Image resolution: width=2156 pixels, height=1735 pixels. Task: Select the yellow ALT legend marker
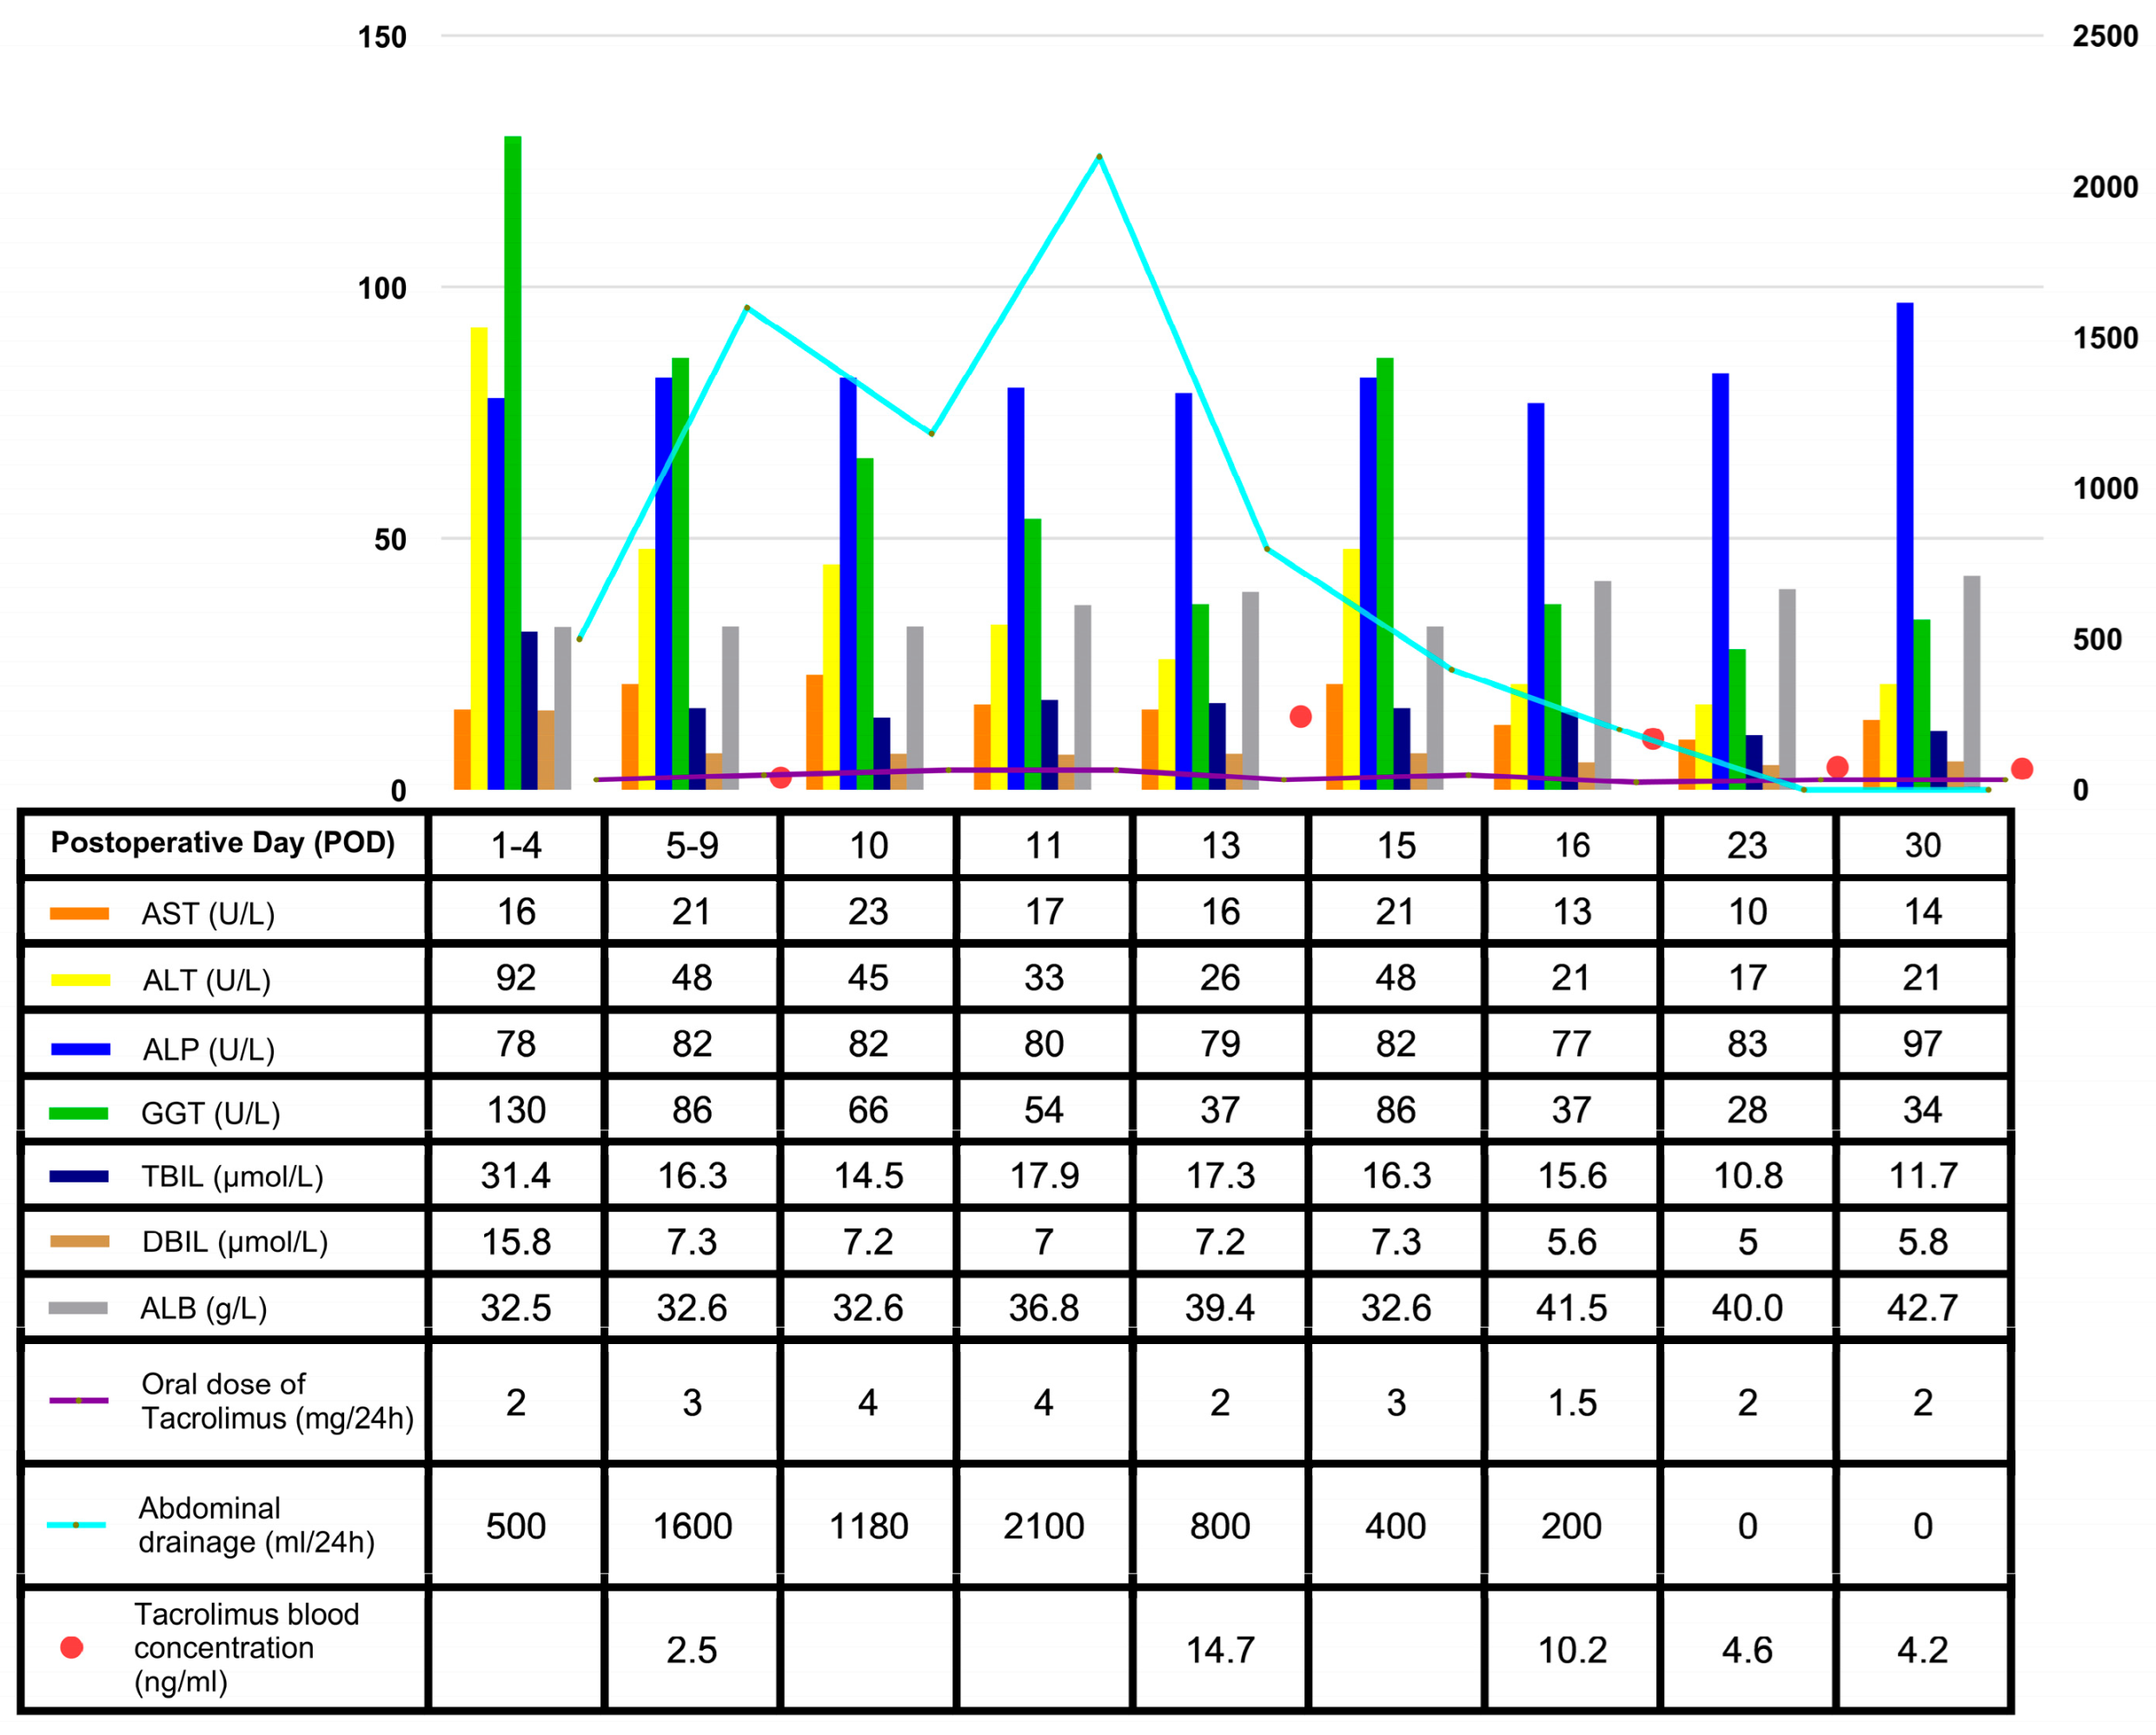click(80, 980)
